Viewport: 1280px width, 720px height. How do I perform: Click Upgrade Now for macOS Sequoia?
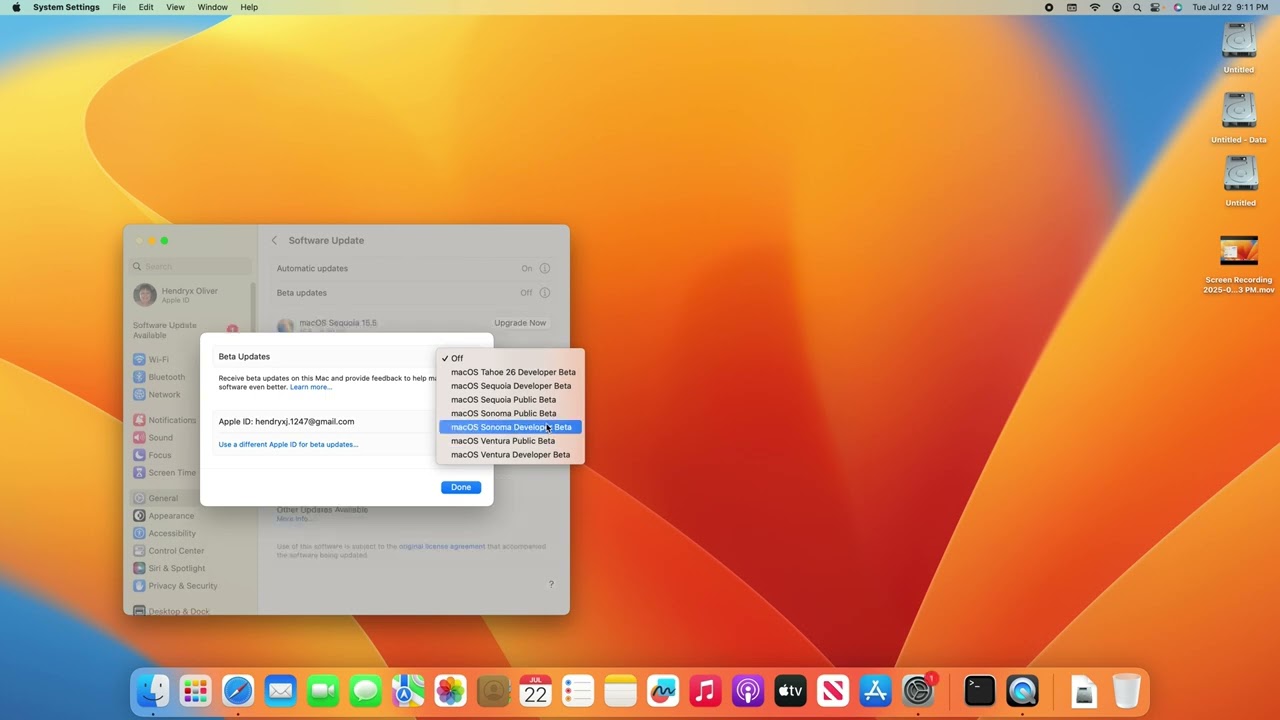tap(520, 323)
